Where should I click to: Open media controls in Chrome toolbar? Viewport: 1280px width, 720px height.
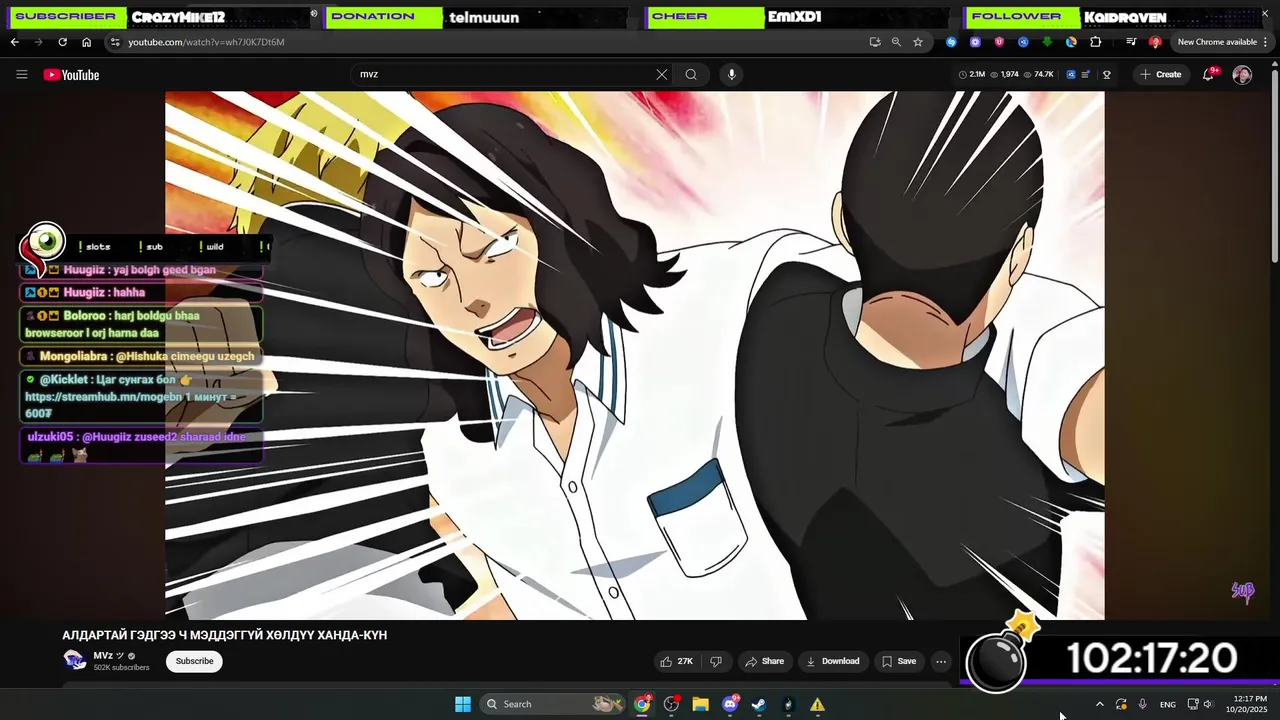click(1131, 42)
